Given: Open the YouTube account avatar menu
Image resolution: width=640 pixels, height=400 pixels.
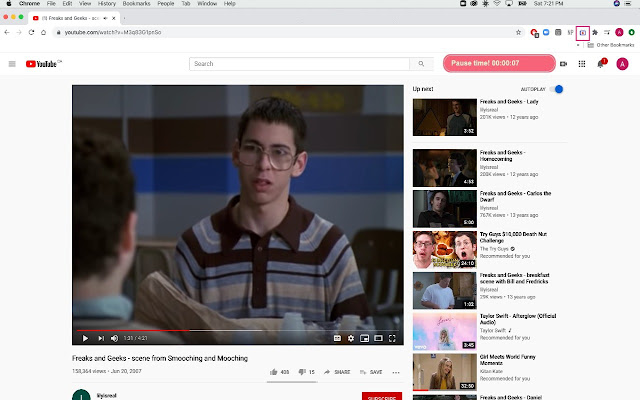Looking at the screenshot, I should coord(622,64).
